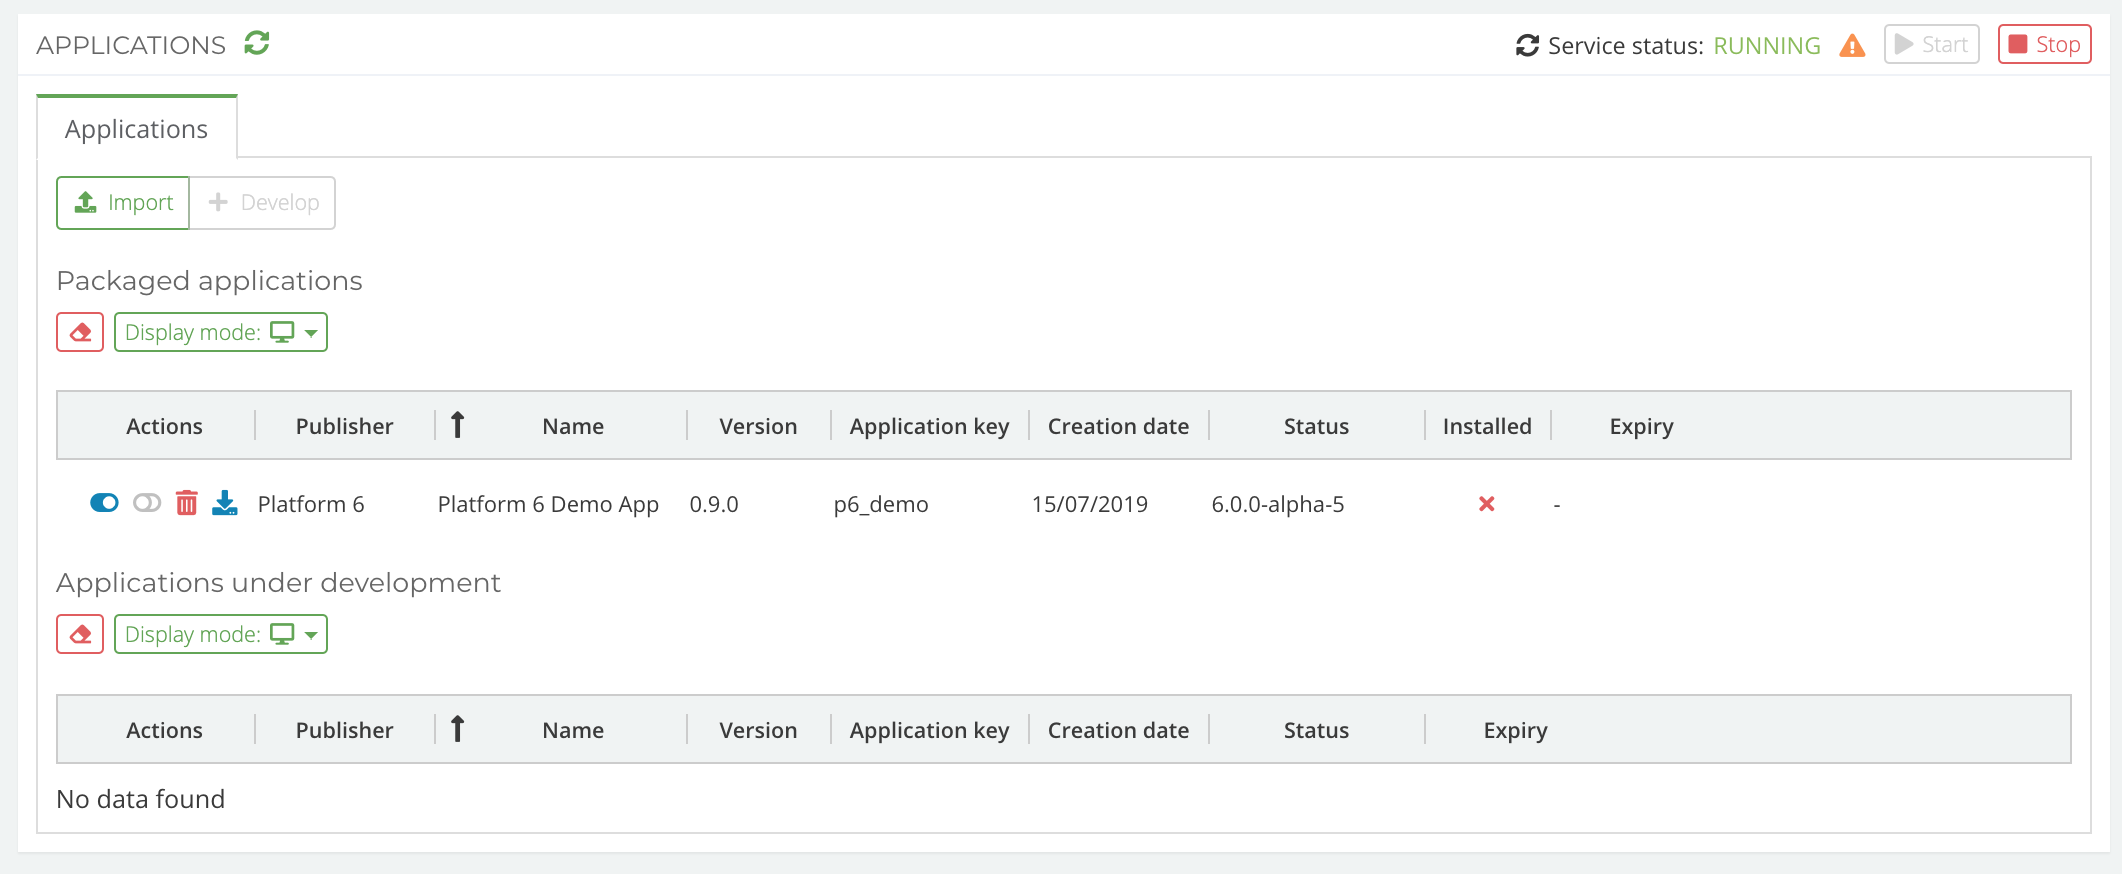Click the Import button
Screen dimensions: 2122x874
123,203
